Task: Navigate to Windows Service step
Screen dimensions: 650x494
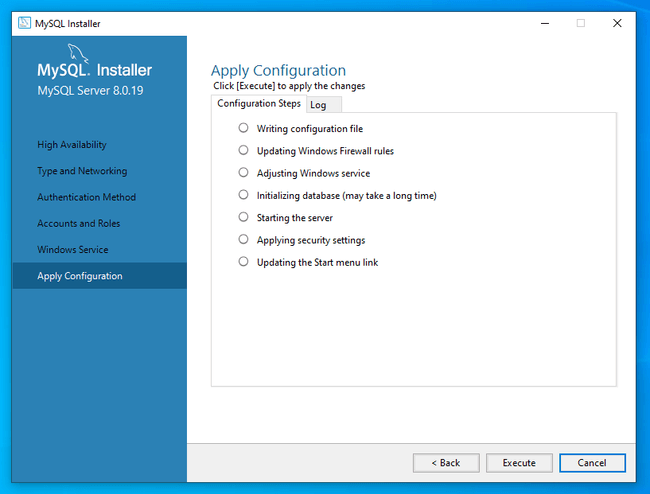Action: 73,250
